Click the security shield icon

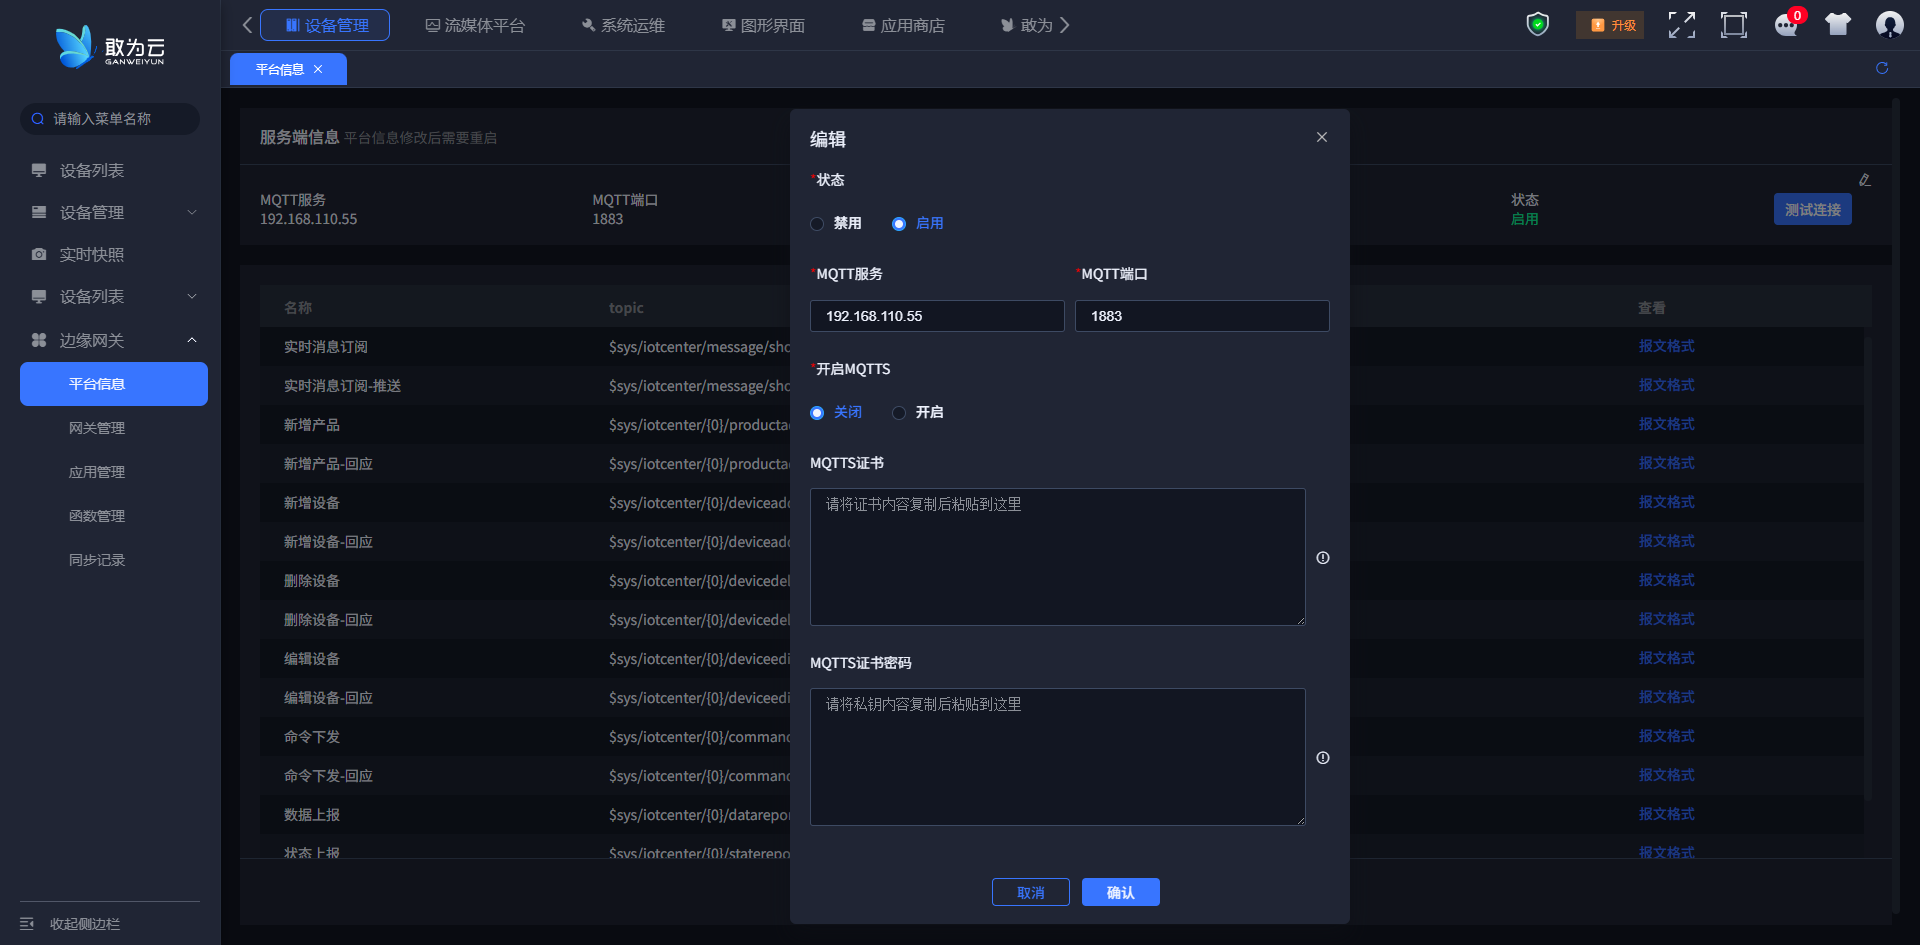pyautogui.click(x=1537, y=24)
